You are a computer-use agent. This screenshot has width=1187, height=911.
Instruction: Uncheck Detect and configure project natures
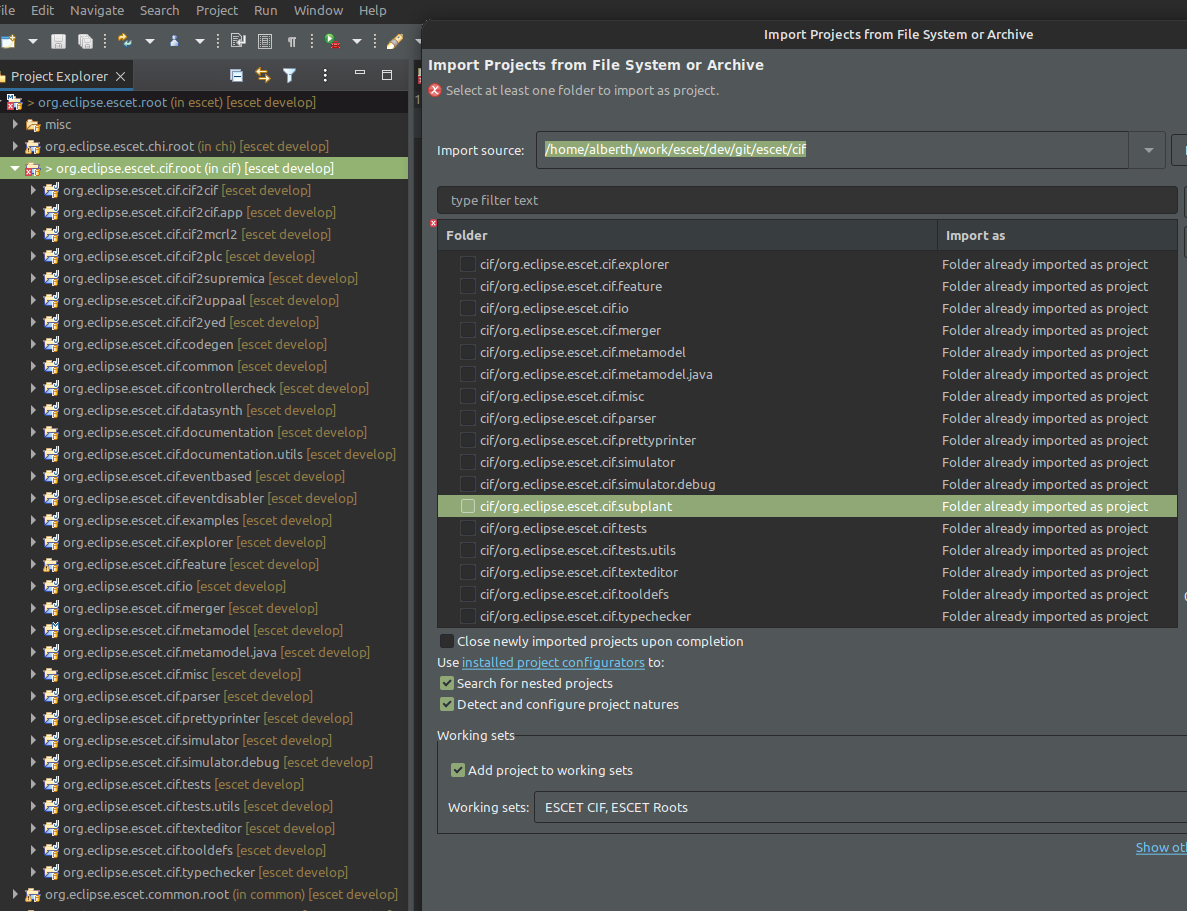click(447, 704)
